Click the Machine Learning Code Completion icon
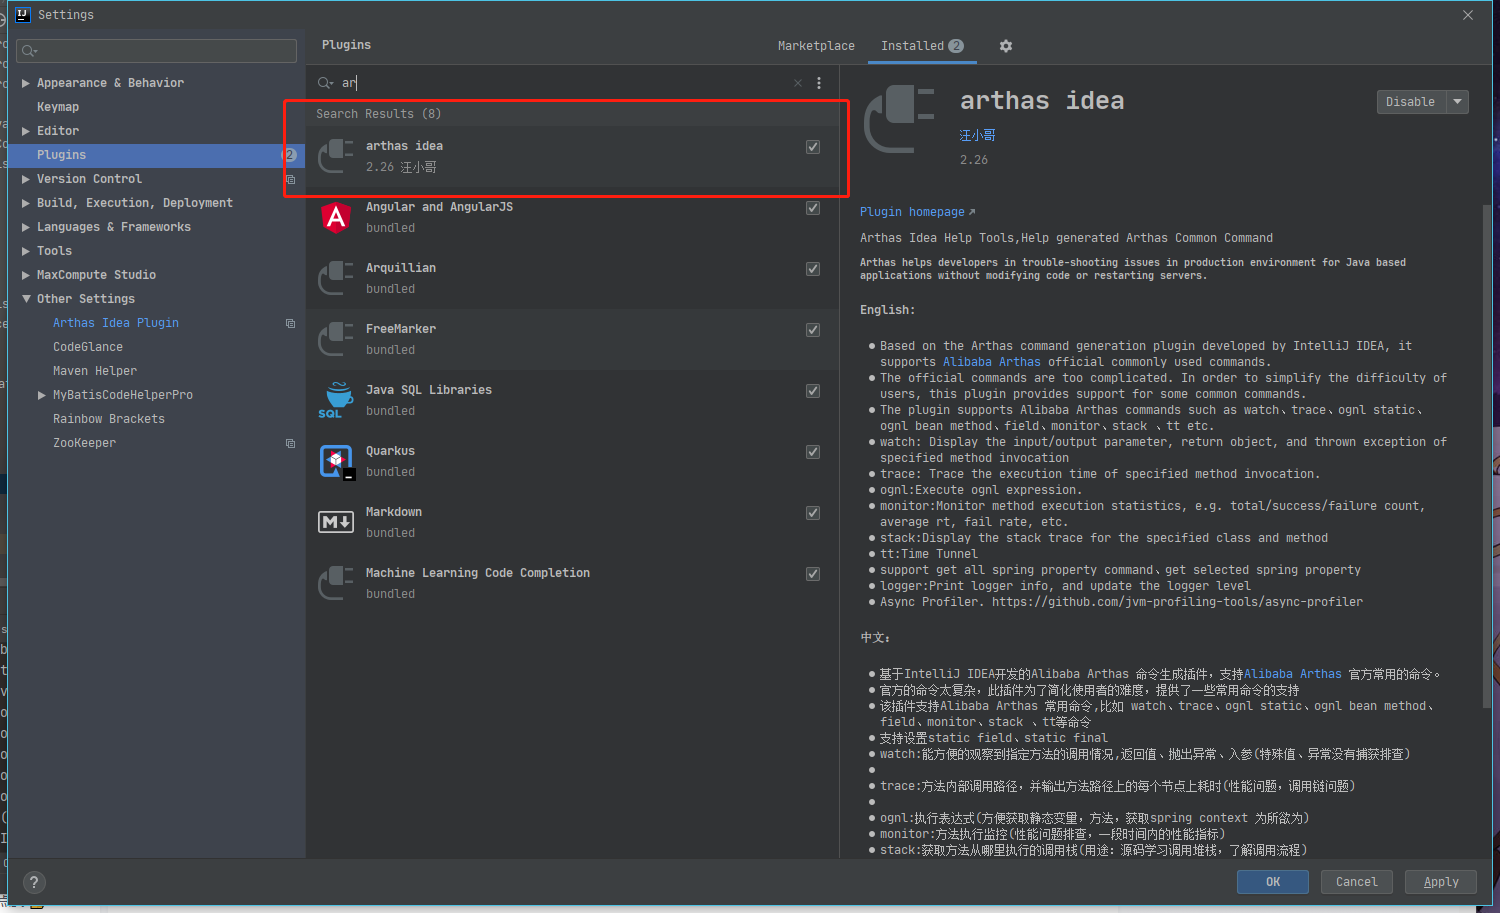 coord(336,583)
